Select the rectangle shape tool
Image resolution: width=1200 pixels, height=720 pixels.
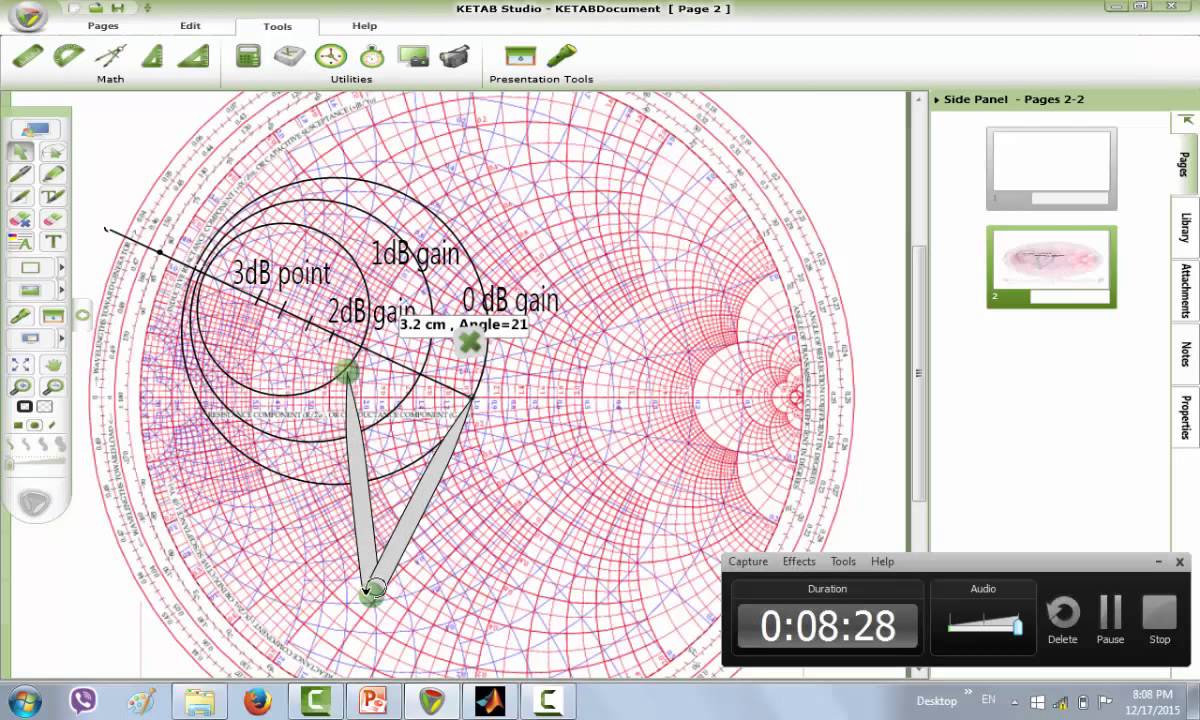tap(30, 267)
